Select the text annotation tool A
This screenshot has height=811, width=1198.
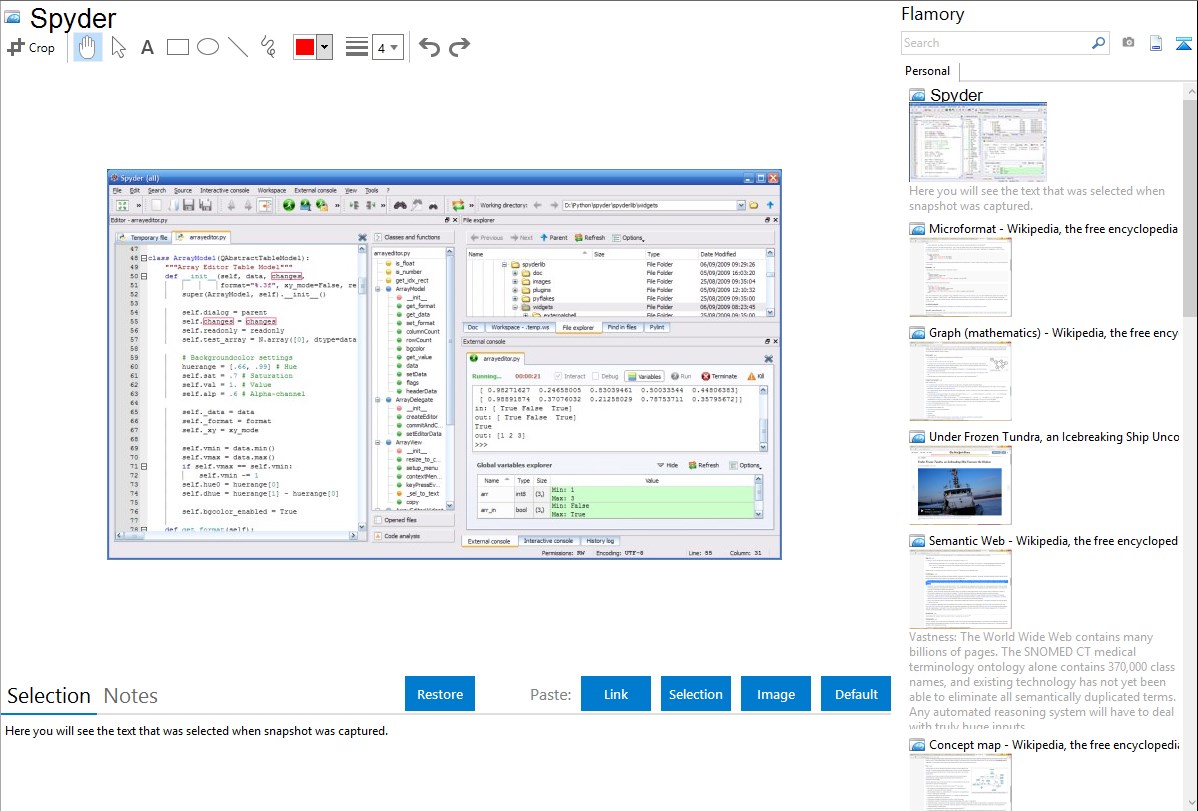pyautogui.click(x=147, y=47)
